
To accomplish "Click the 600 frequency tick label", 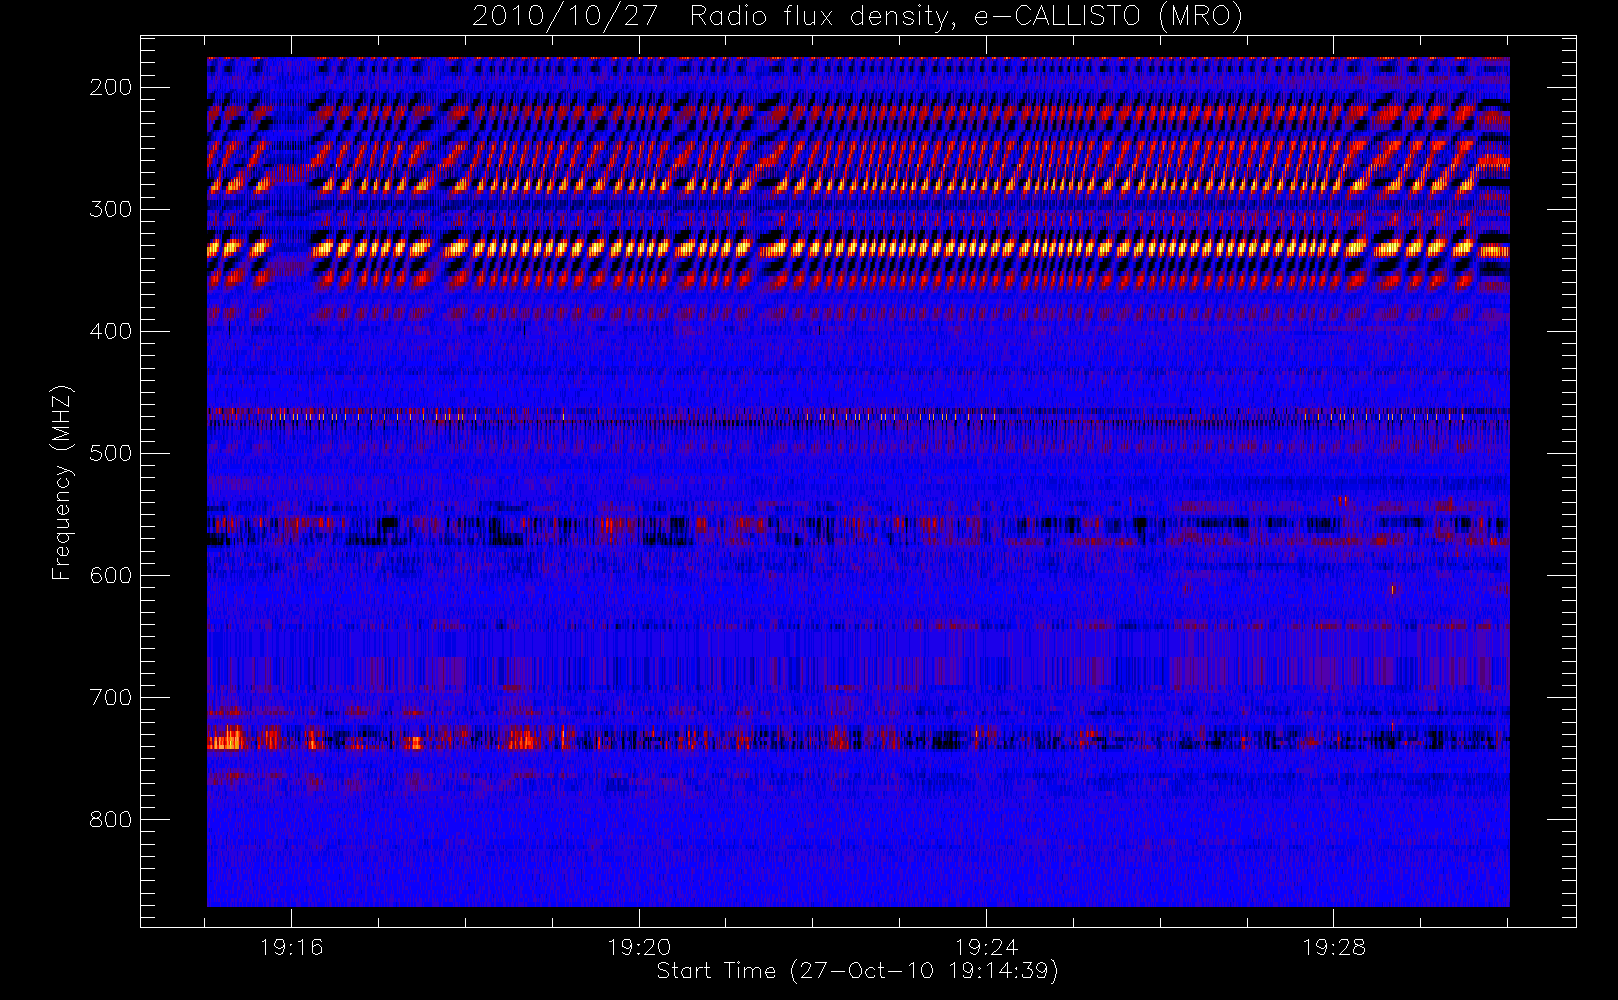I will [x=111, y=575].
